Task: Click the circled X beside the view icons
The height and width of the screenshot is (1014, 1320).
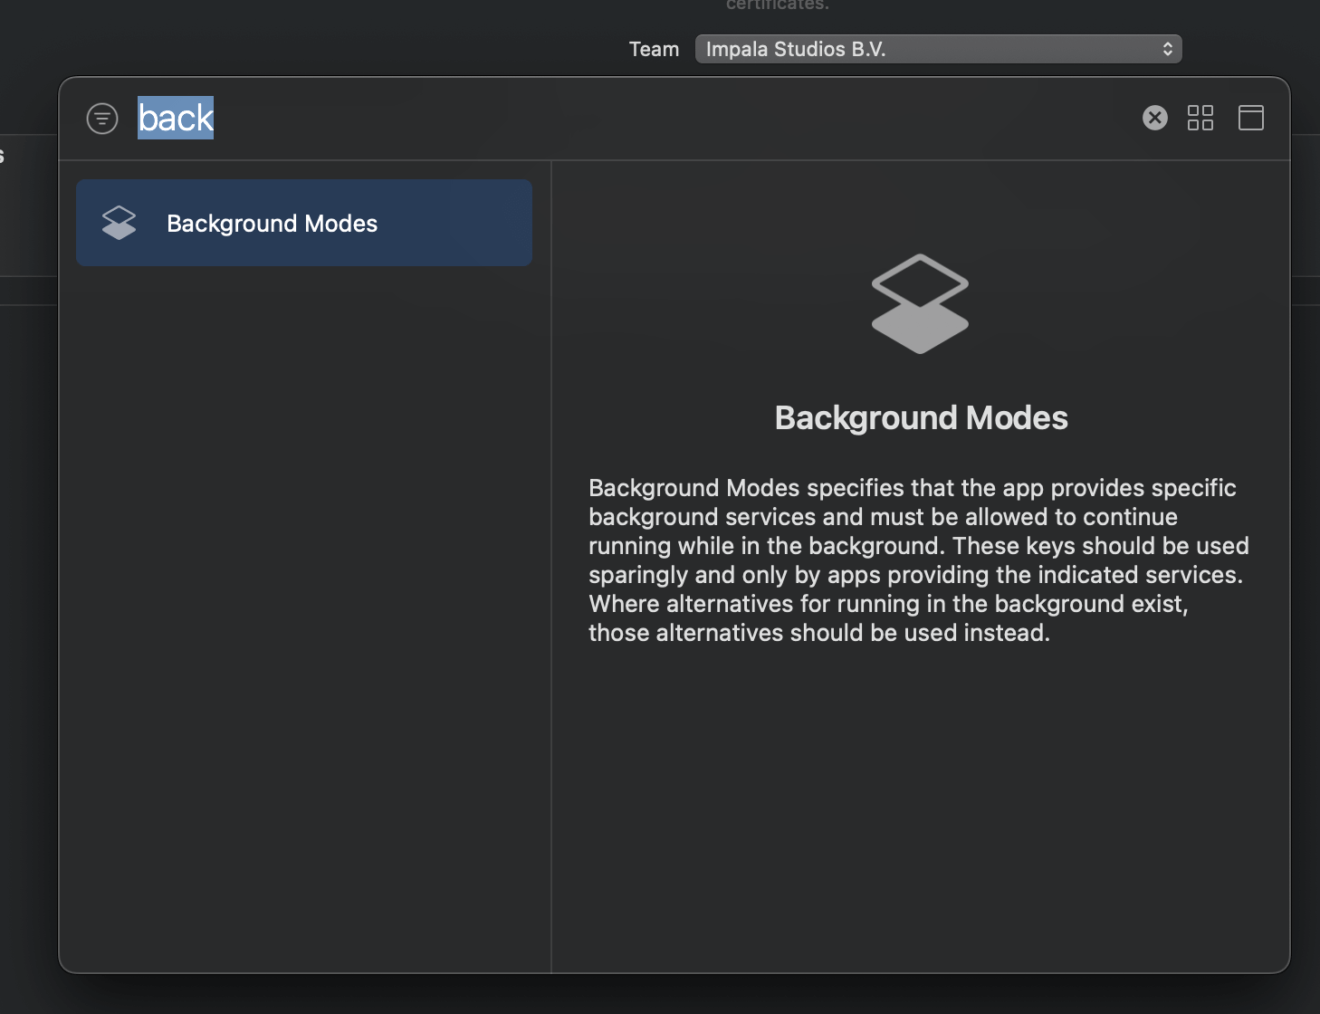Action: pos(1155,118)
